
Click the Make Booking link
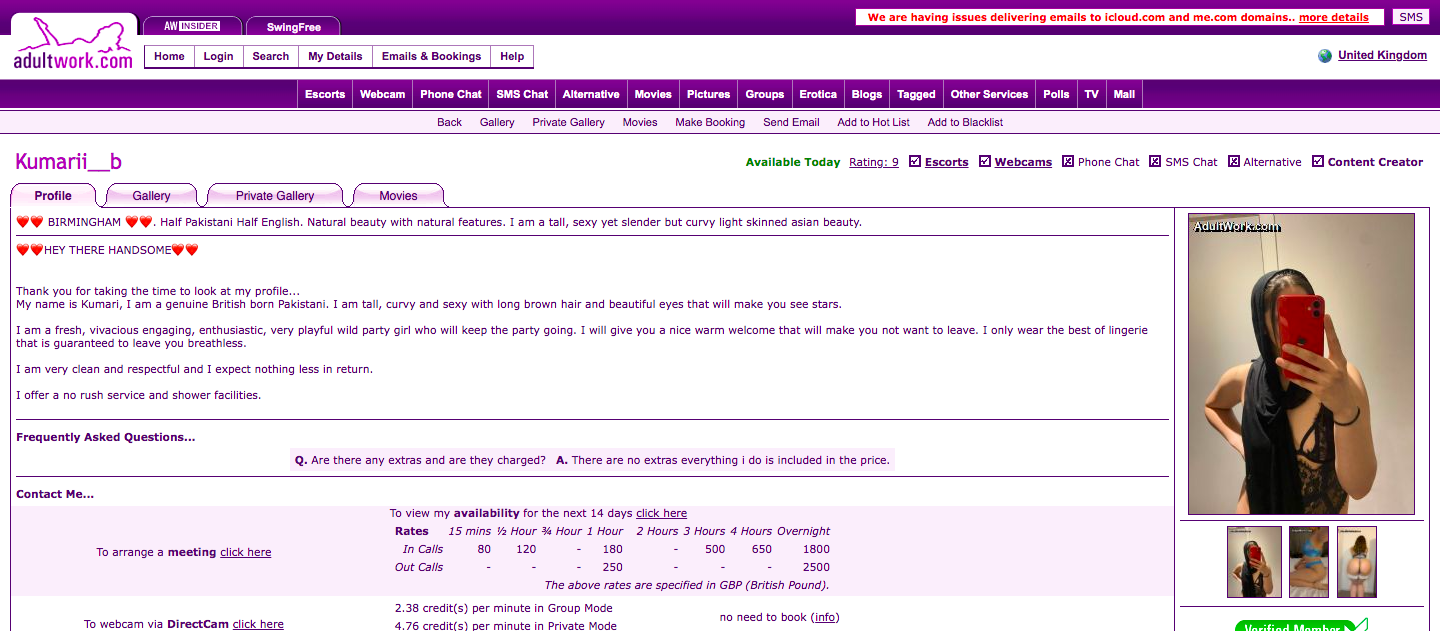710,122
